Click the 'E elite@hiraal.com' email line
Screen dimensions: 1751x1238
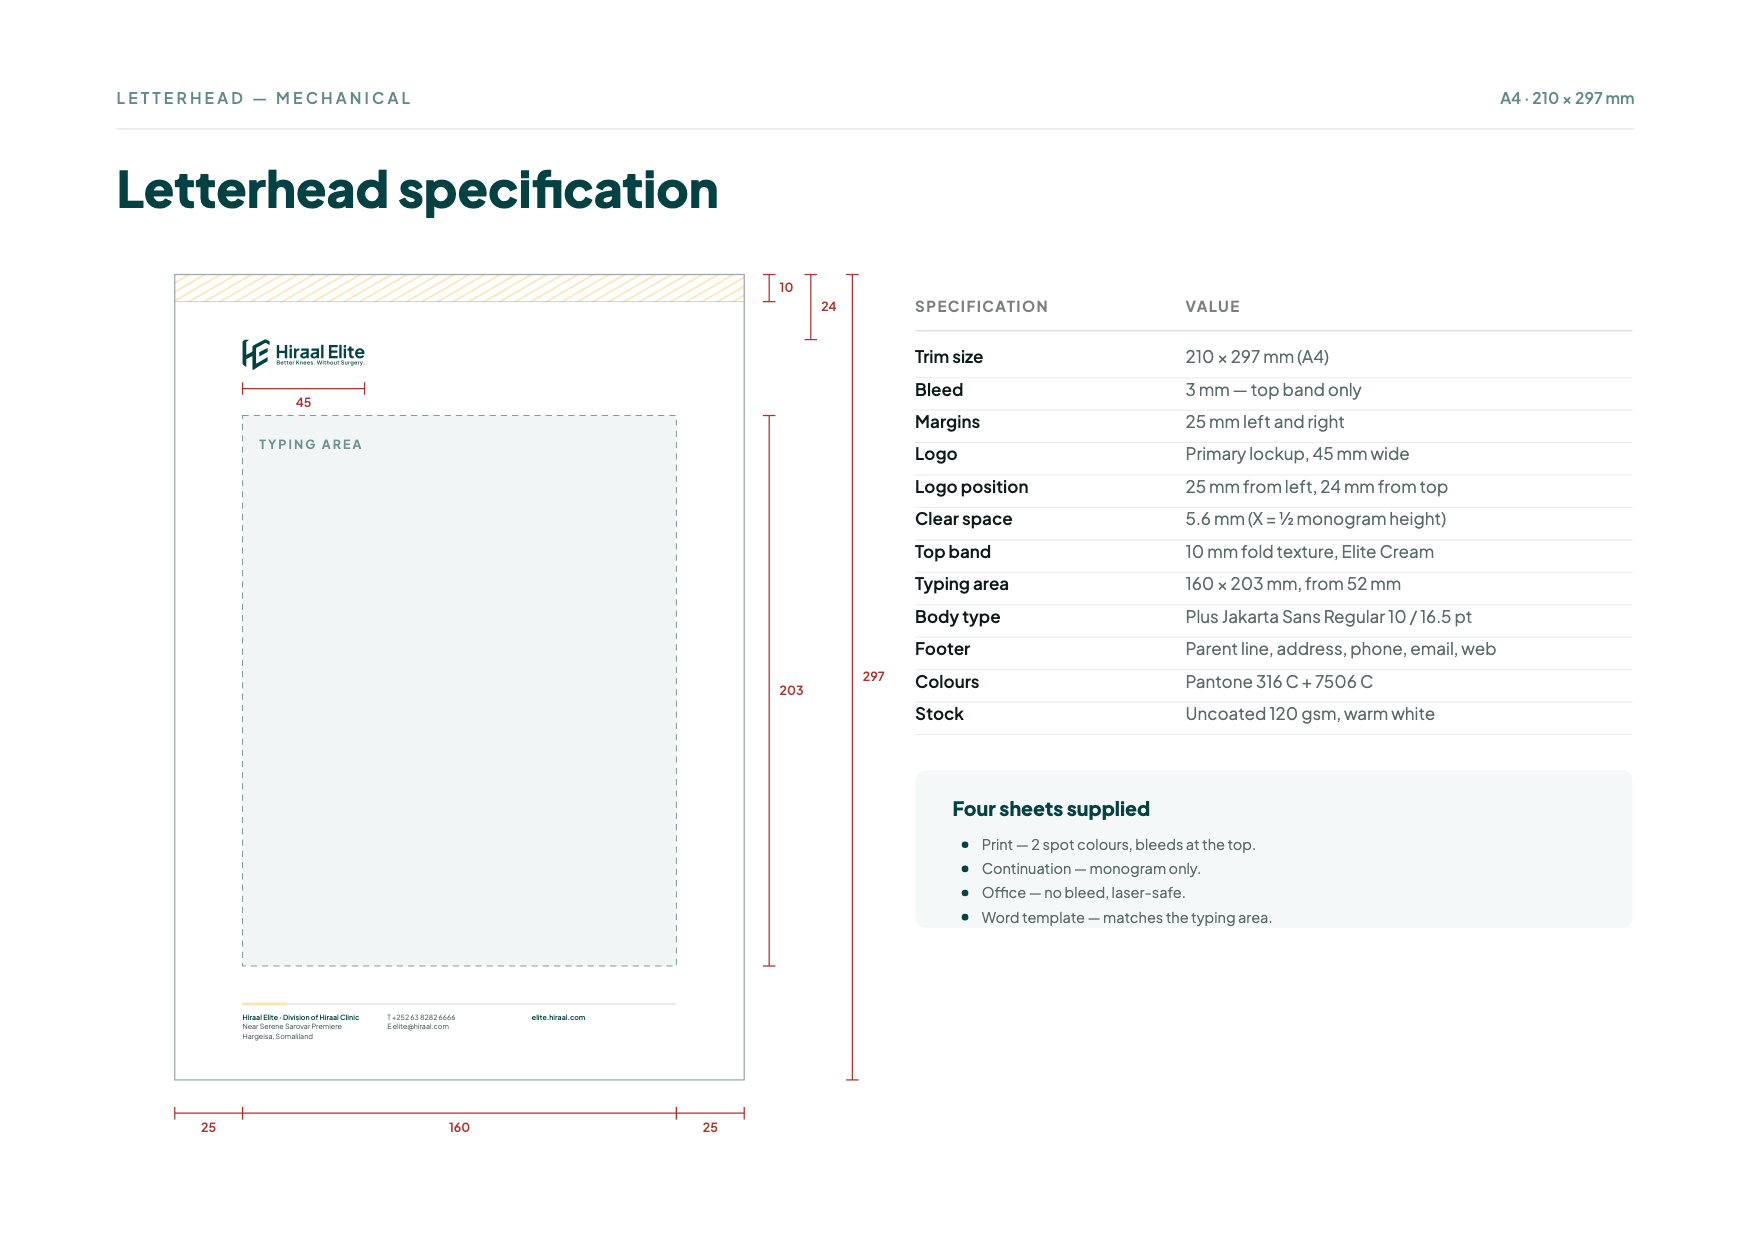[x=418, y=1027]
